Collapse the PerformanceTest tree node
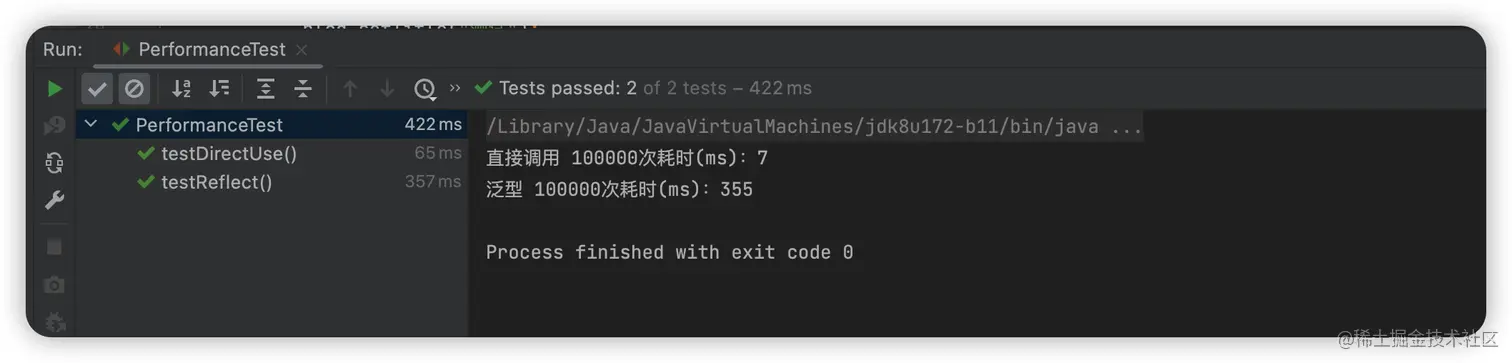 tap(91, 125)
